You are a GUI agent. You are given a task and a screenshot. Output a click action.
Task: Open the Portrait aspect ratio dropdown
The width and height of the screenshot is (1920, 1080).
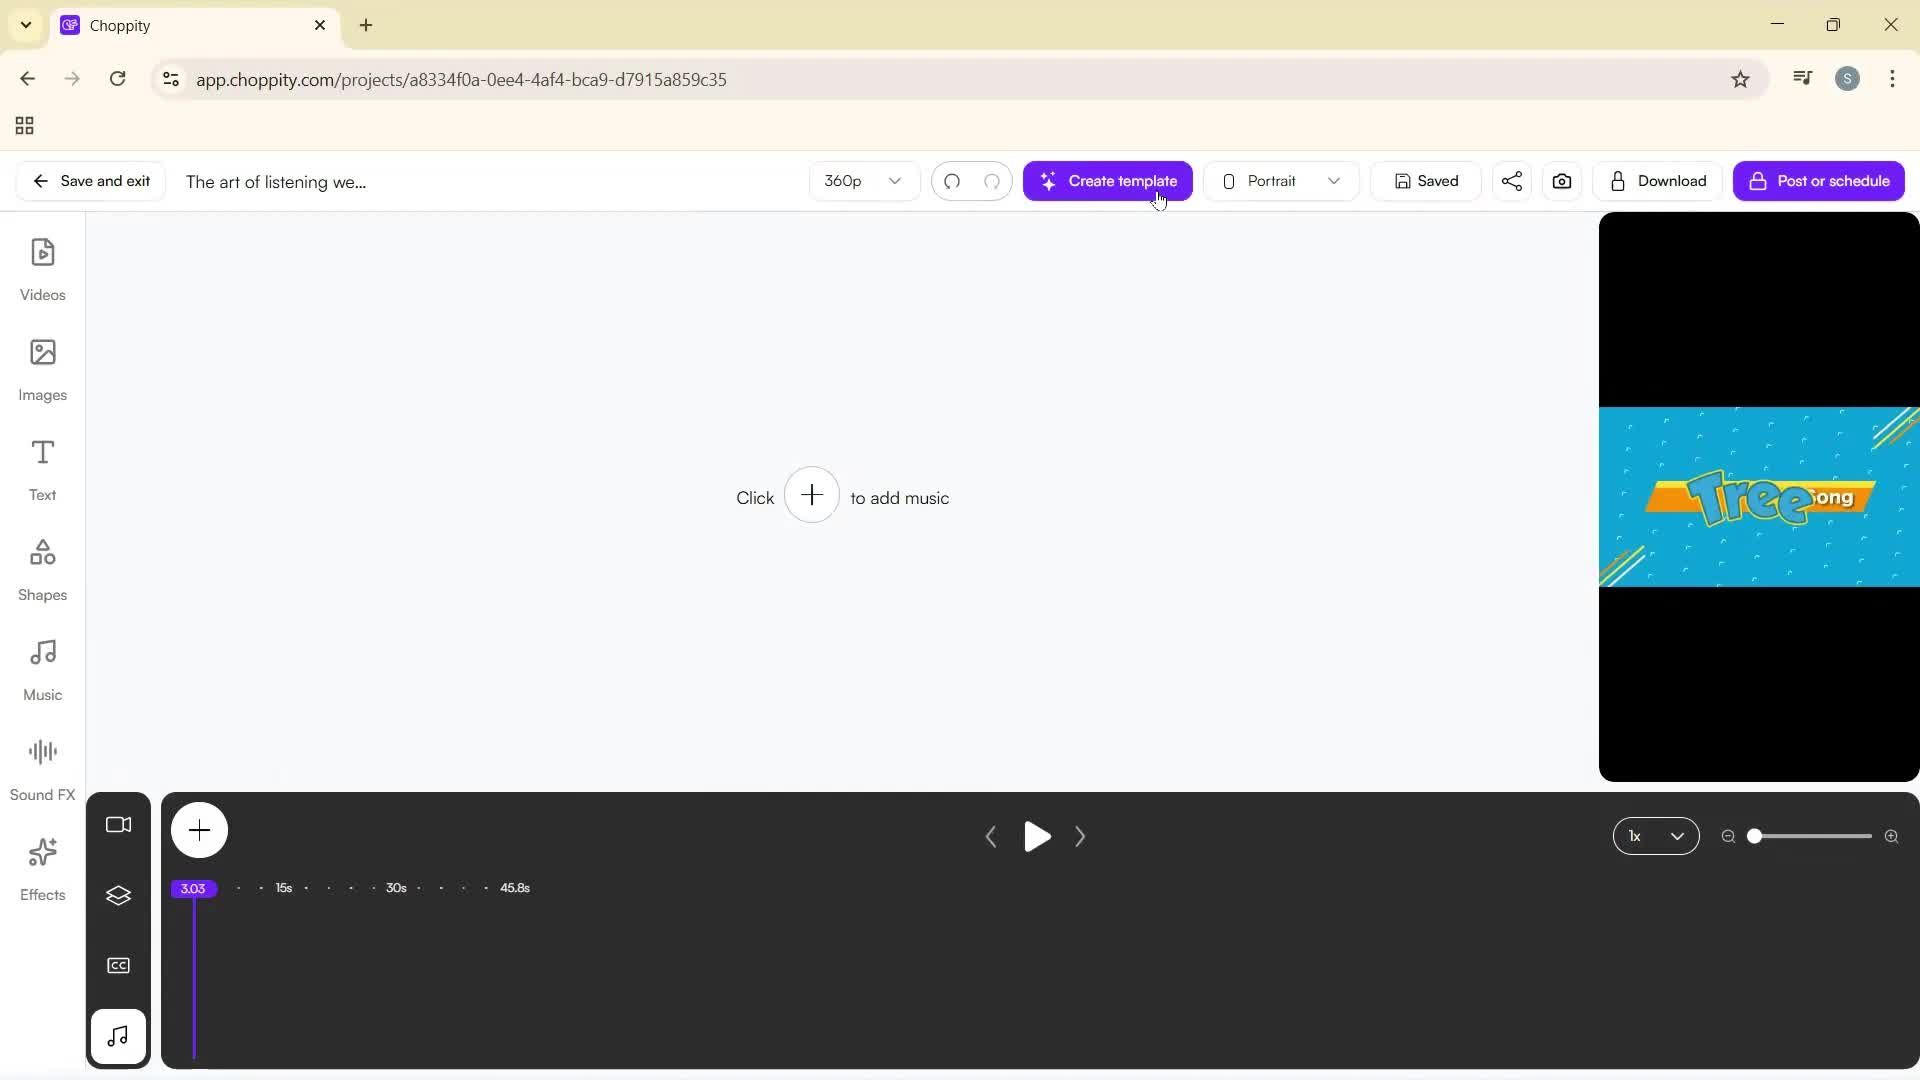[x=1280, y=181]
